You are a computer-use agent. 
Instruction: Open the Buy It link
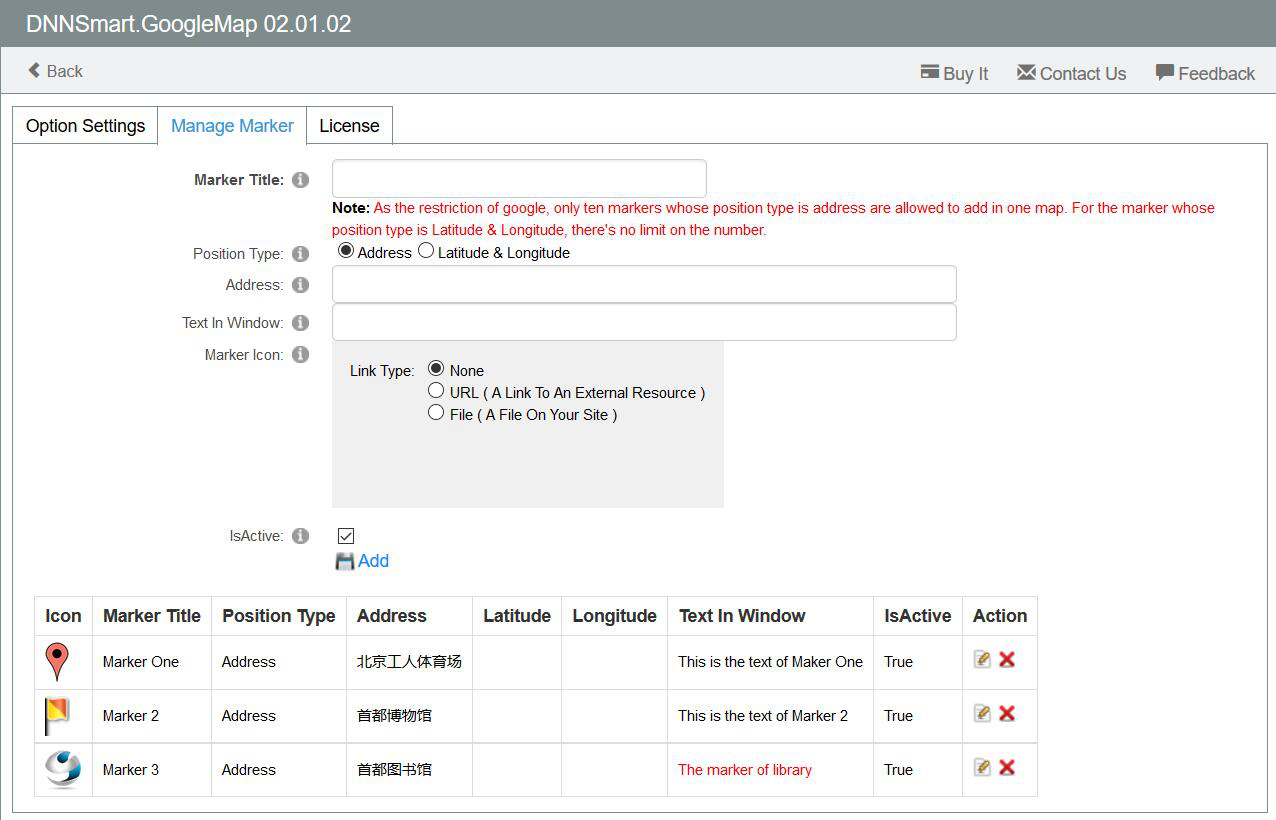[954, 73]
